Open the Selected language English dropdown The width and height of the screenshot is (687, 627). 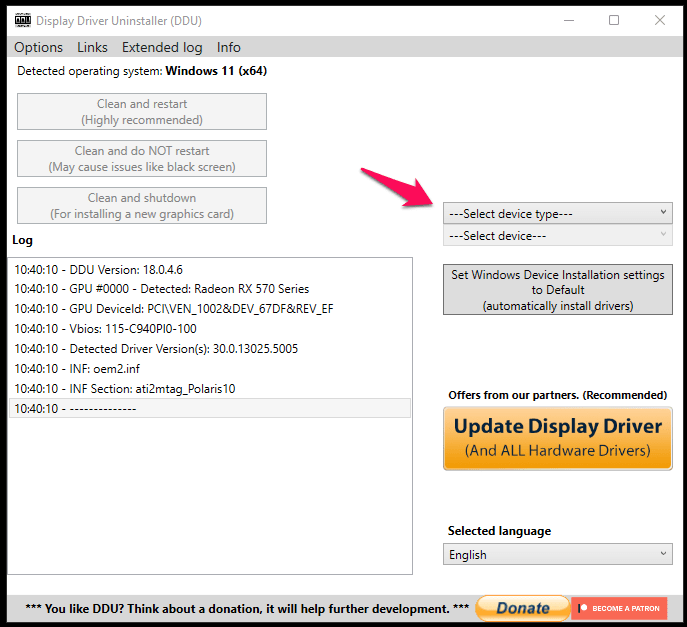[x=558, y=554]
